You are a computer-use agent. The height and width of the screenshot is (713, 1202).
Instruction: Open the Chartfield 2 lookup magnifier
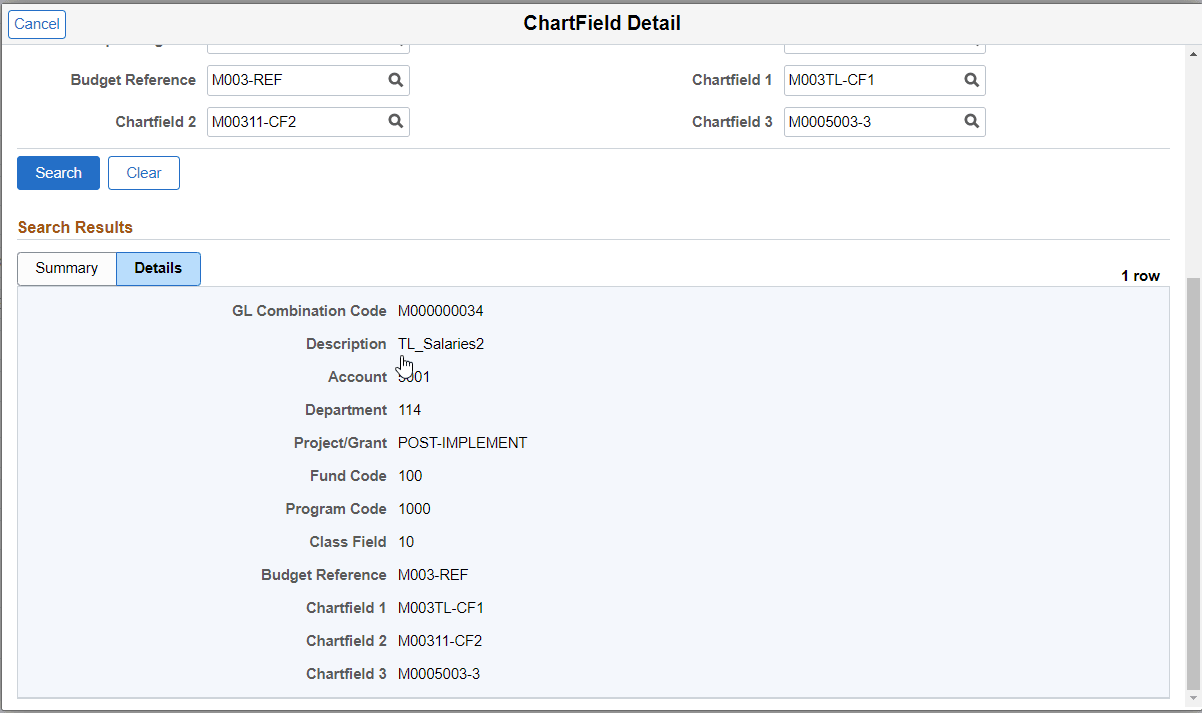(x=396, y=121)
